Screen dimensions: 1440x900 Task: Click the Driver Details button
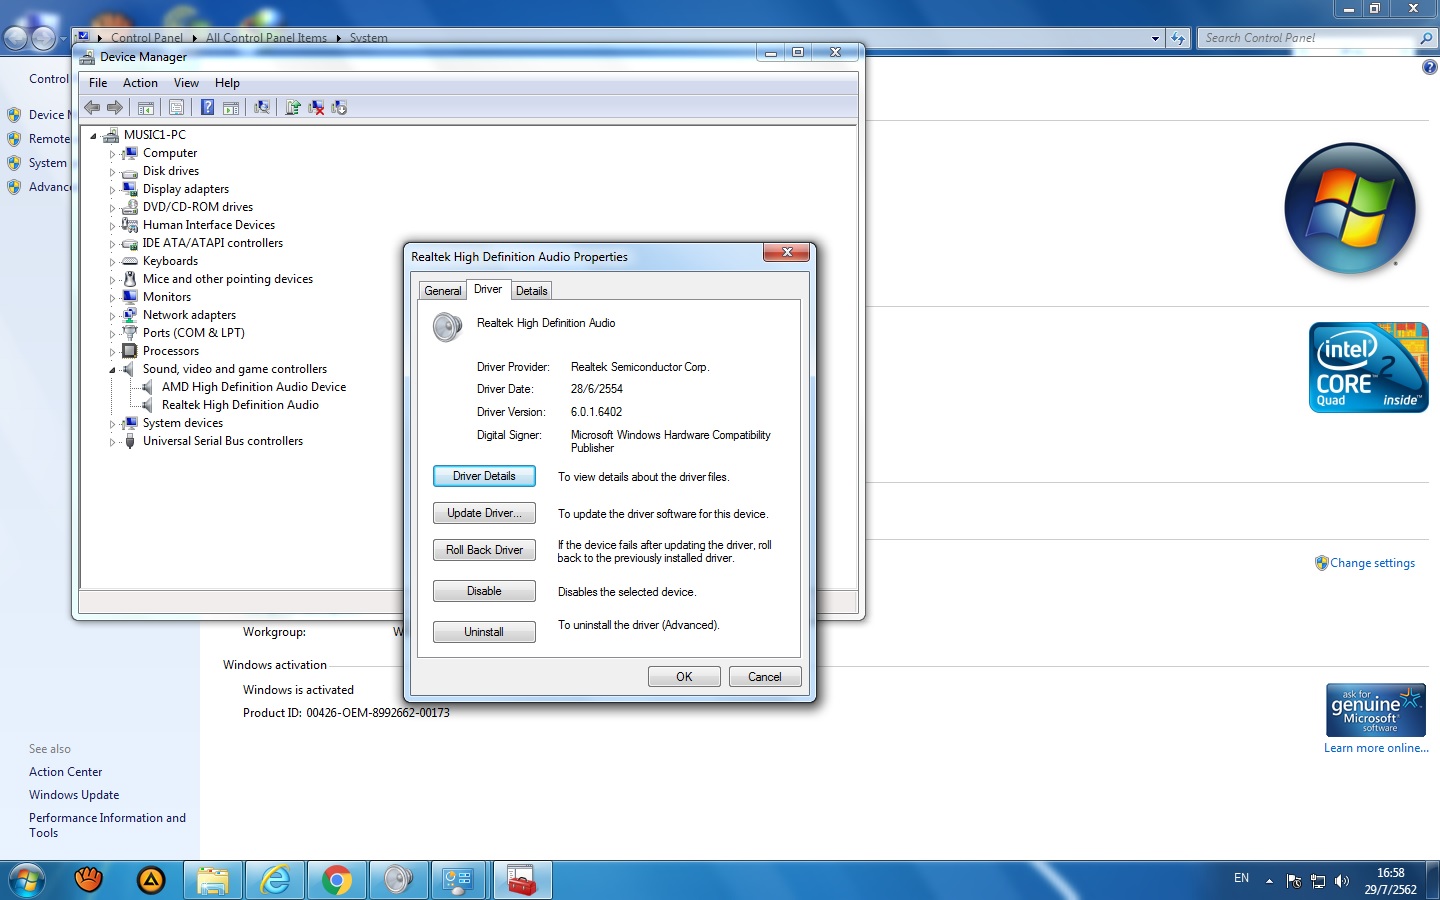[x=484, y=476]
